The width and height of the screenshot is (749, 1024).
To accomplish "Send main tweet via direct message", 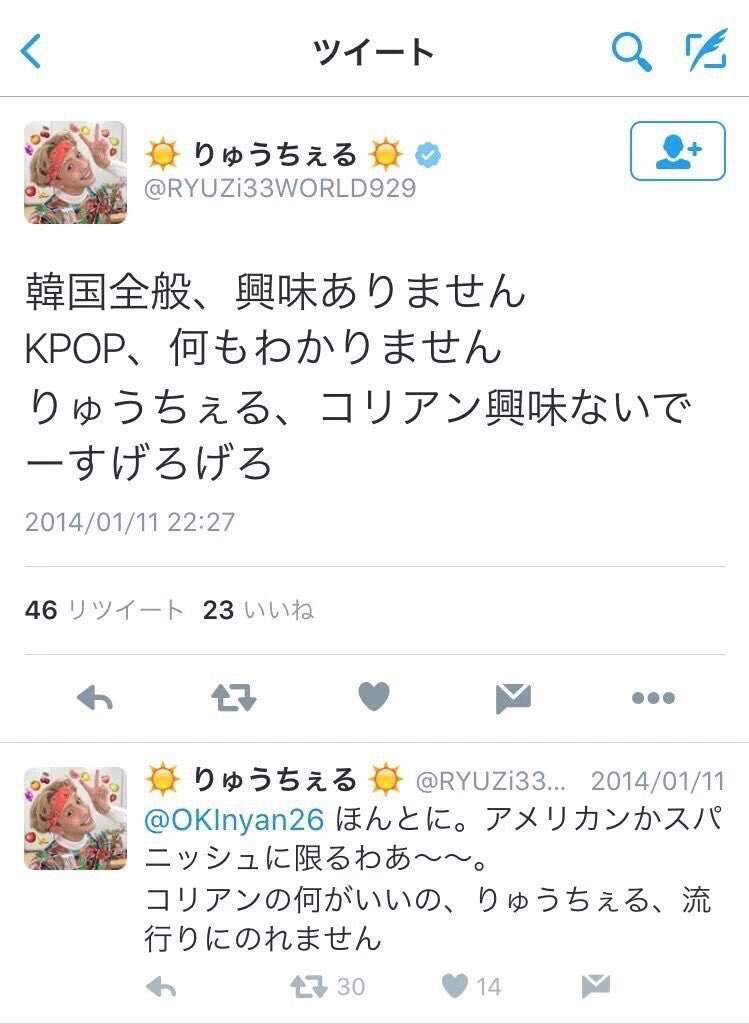I will (513, 698).
